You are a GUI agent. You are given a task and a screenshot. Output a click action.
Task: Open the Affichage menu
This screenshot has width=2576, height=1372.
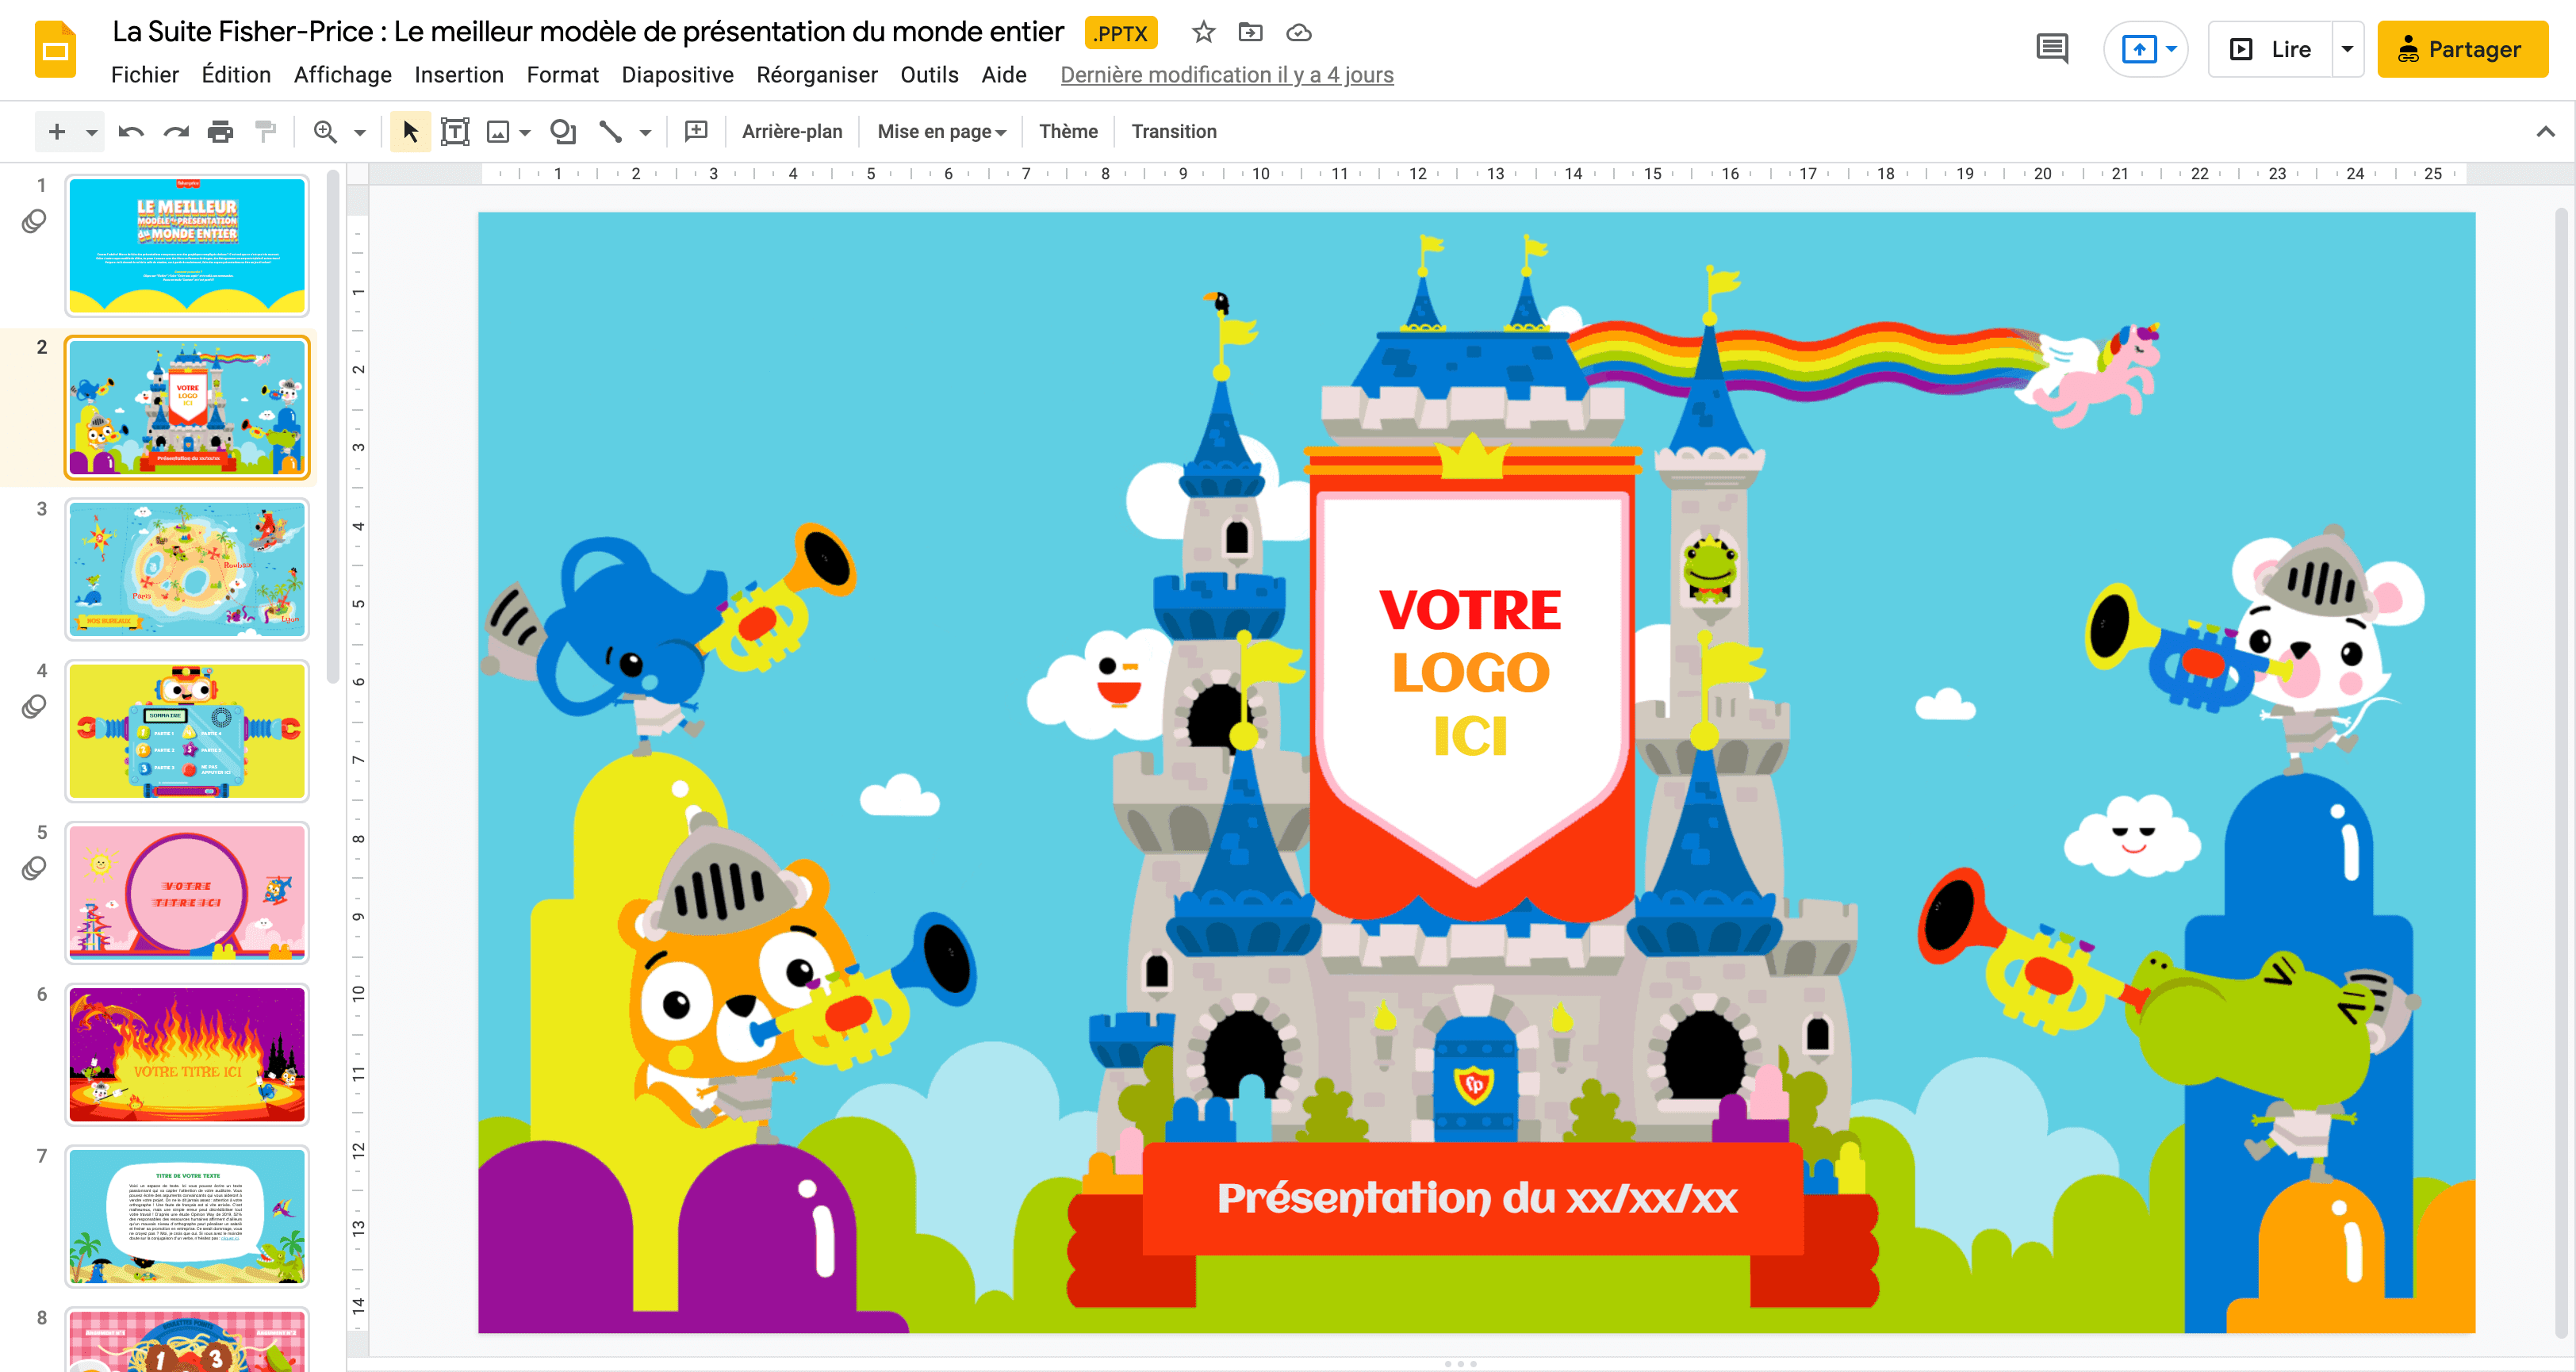point(343,75)
